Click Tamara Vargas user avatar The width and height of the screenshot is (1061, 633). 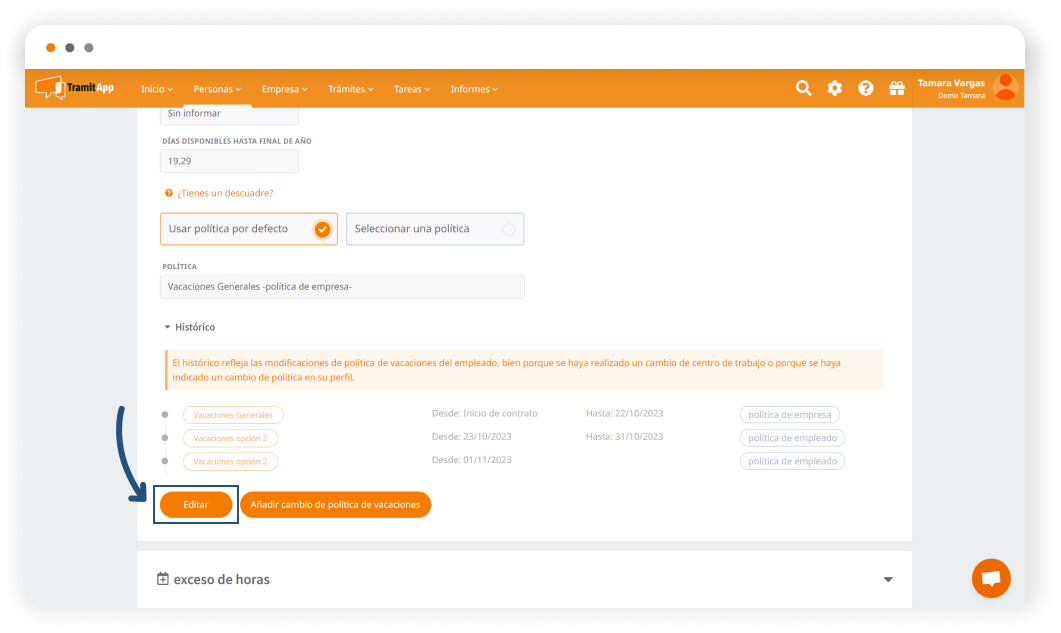1005,88
